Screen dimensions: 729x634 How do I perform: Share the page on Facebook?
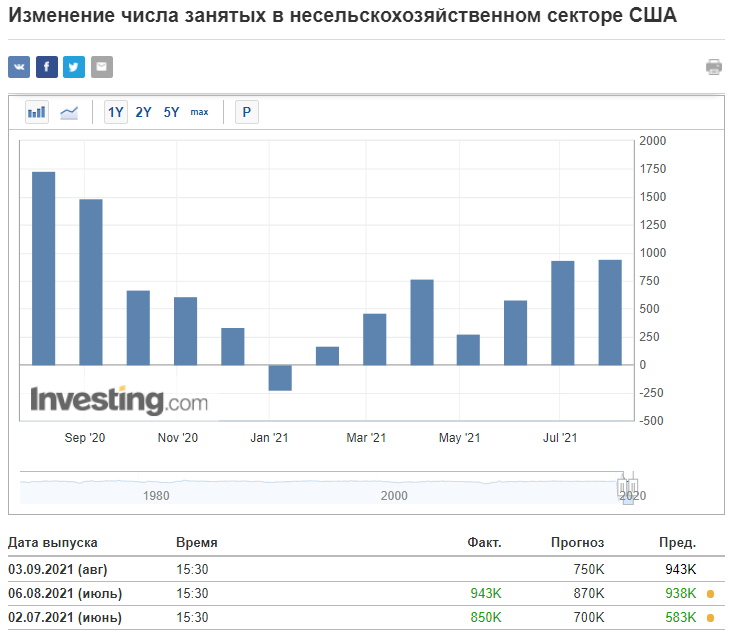pyautogui.click(x=46, y=67)
